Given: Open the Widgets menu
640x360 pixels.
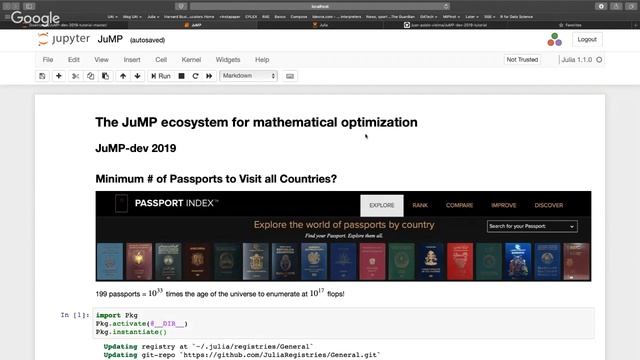Looking at the screenshot, I should [228, 60].
